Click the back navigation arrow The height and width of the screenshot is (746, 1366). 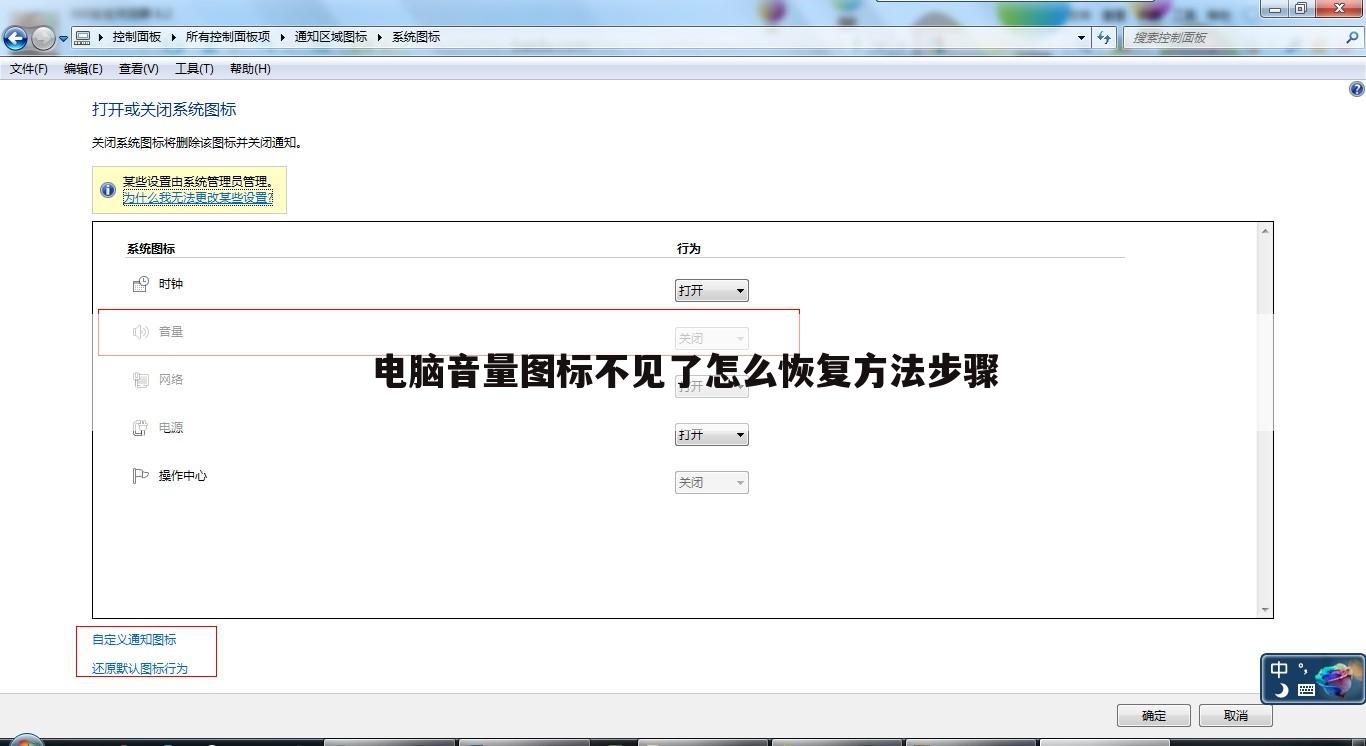[x=15, y=37]
